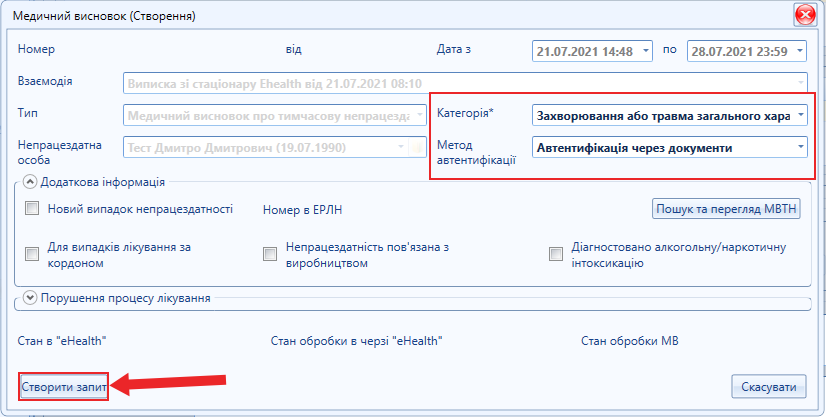Click the icon beside Непрацездатна особа field

point(417,147)
